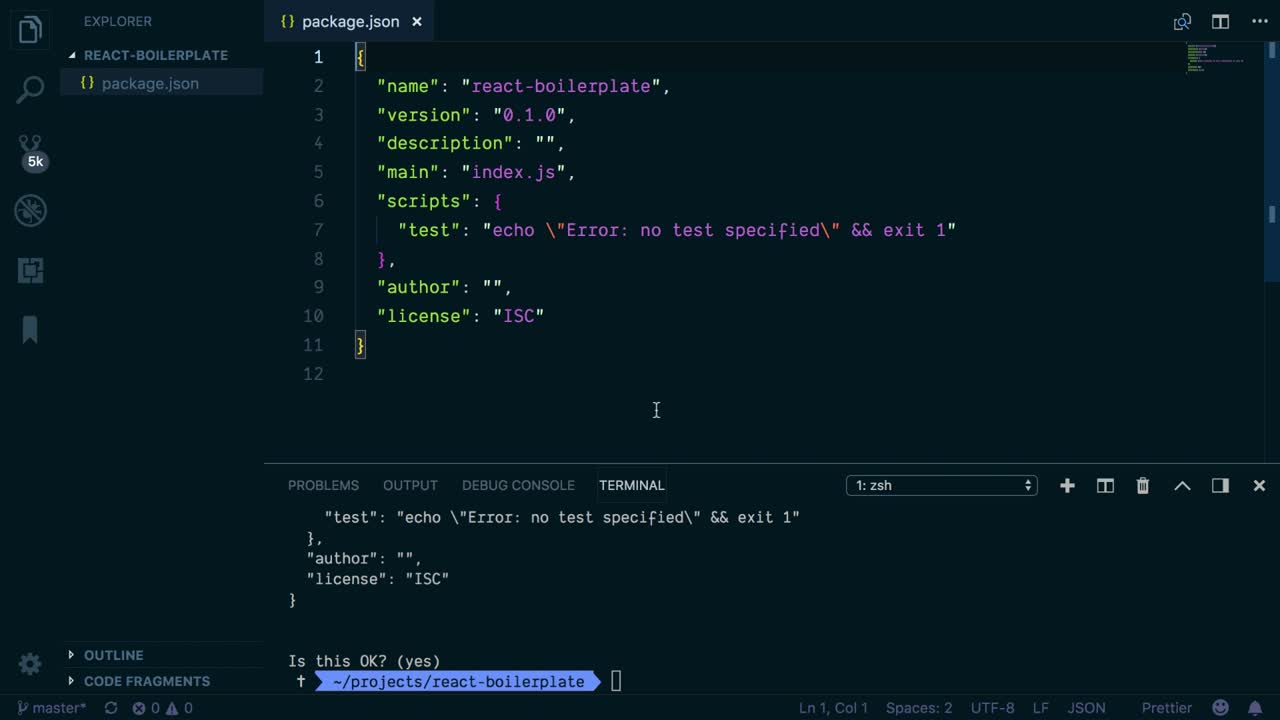The height and width of the screenshot is (720, 1280).
Task: Split the editor using the top-right icon
Action: coord(1220,21)
